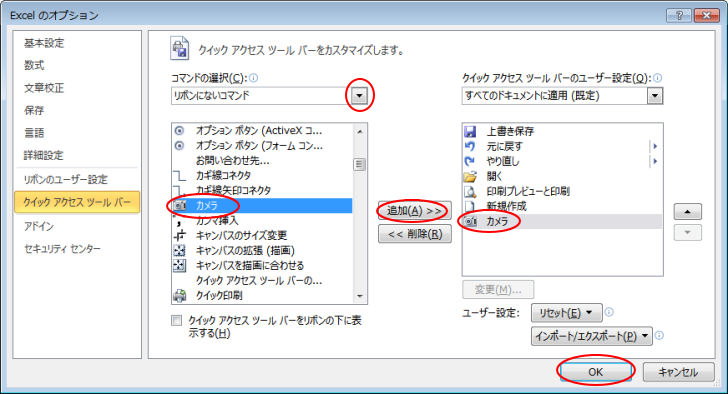The width and height of the screenshot is (728, 394).
Task: Click the info icon next to コマンドの選択
Action: (254, 78)
